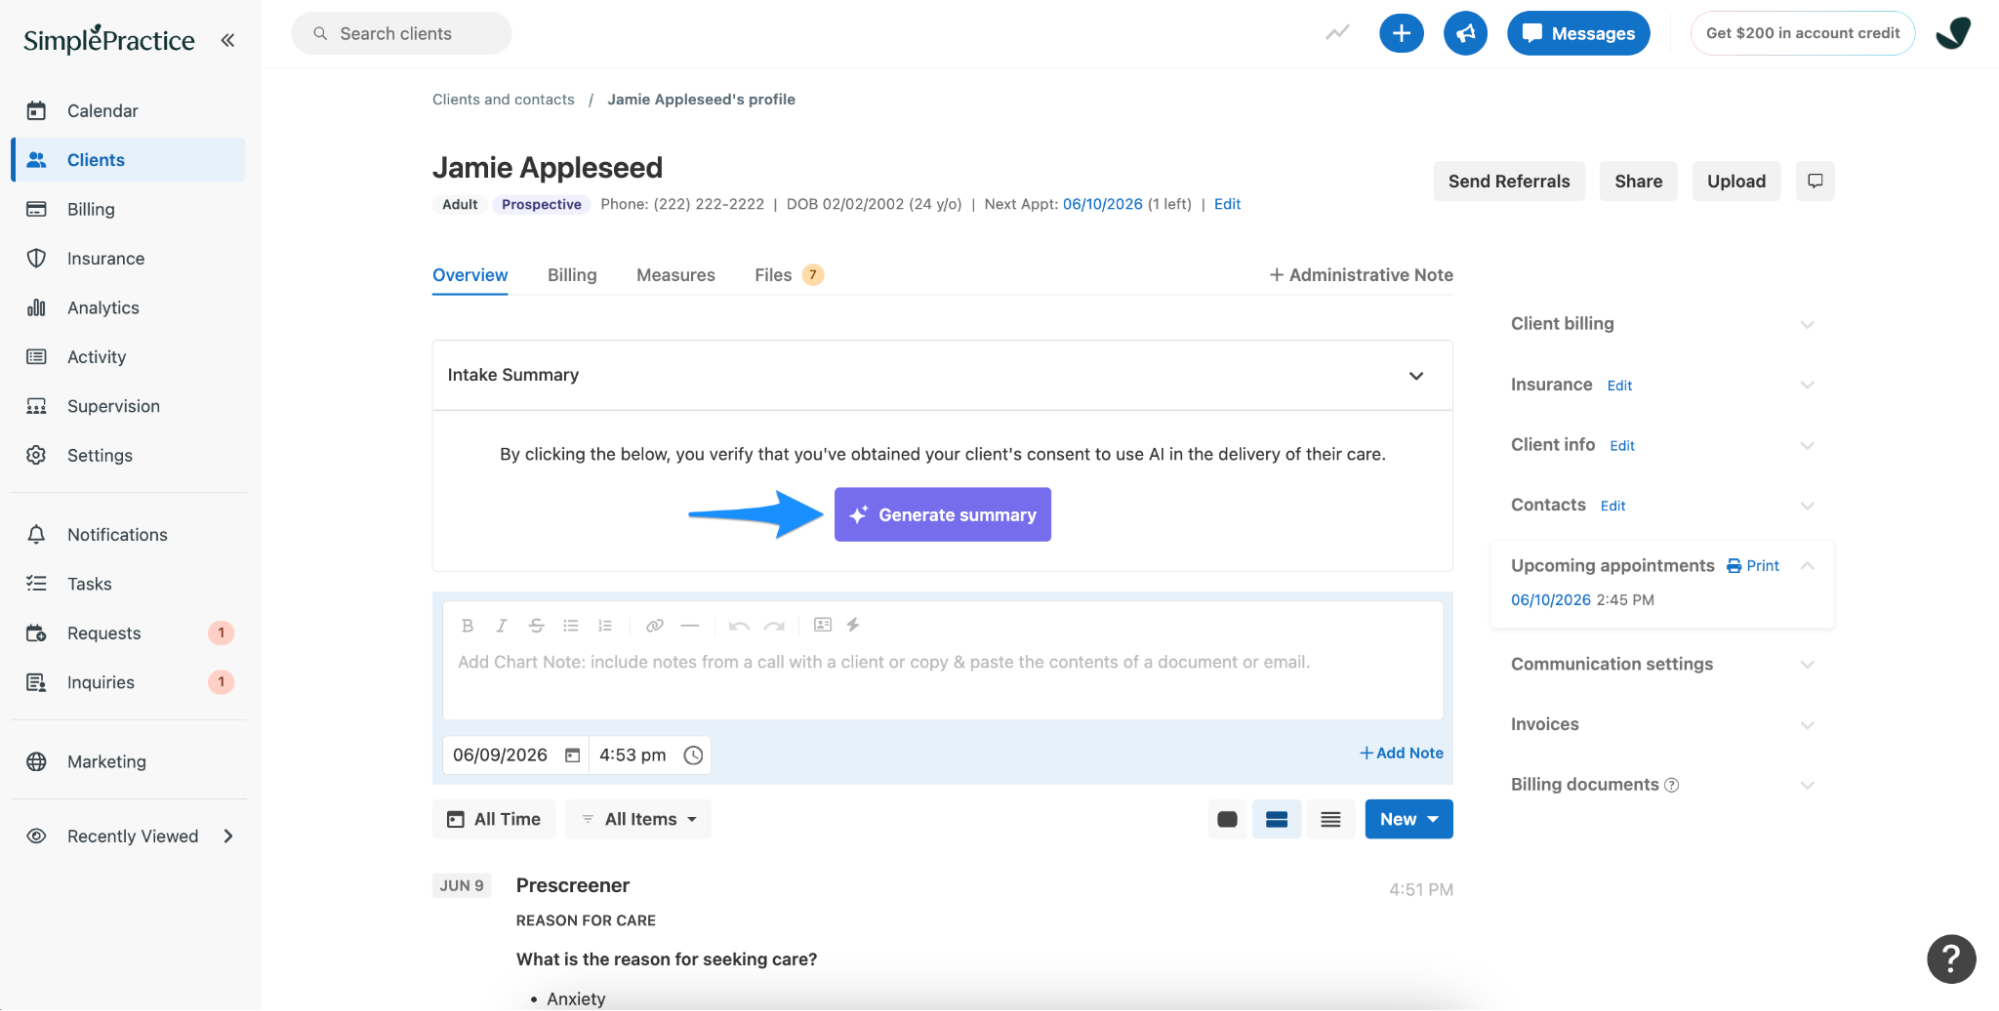Click the Upload button
Screen dimensions: 1999x1011
pyautogui.click(x=1736, y=181)
